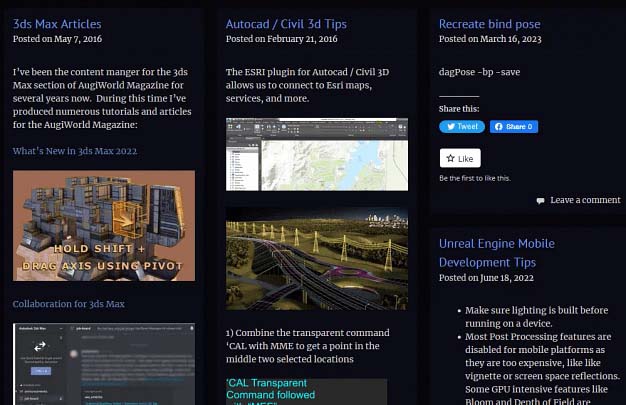Open Unreal Engine Mobile Development Tips post
The width and height of the screenshot is (626, 405).
pos(497,253)
